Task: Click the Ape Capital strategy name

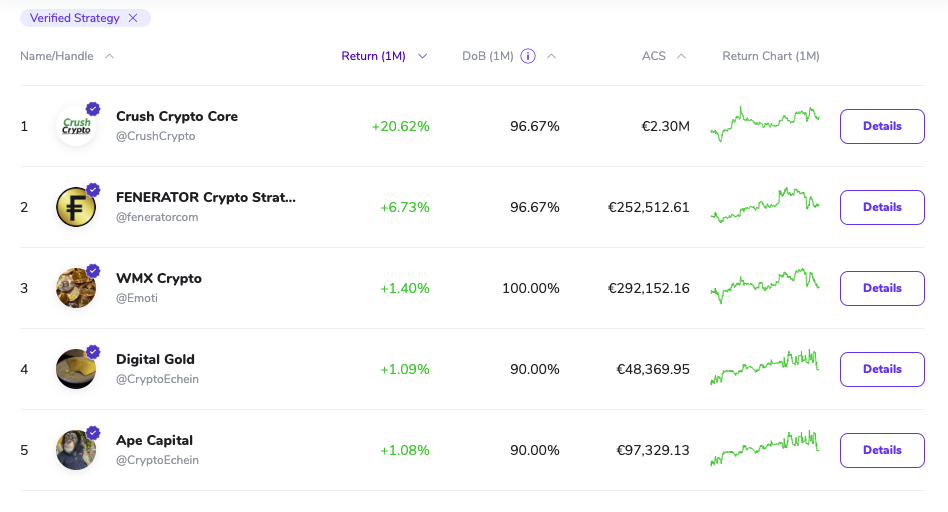Action: (x=154, y=441)
